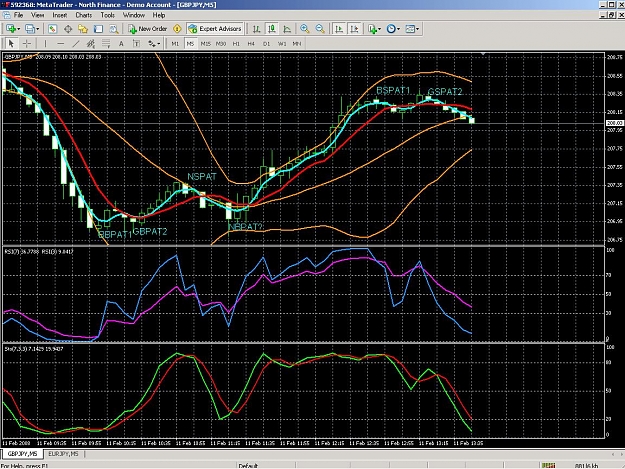Open the Window menu
Viewport: 625px width, 469px height.
[134, 15]
